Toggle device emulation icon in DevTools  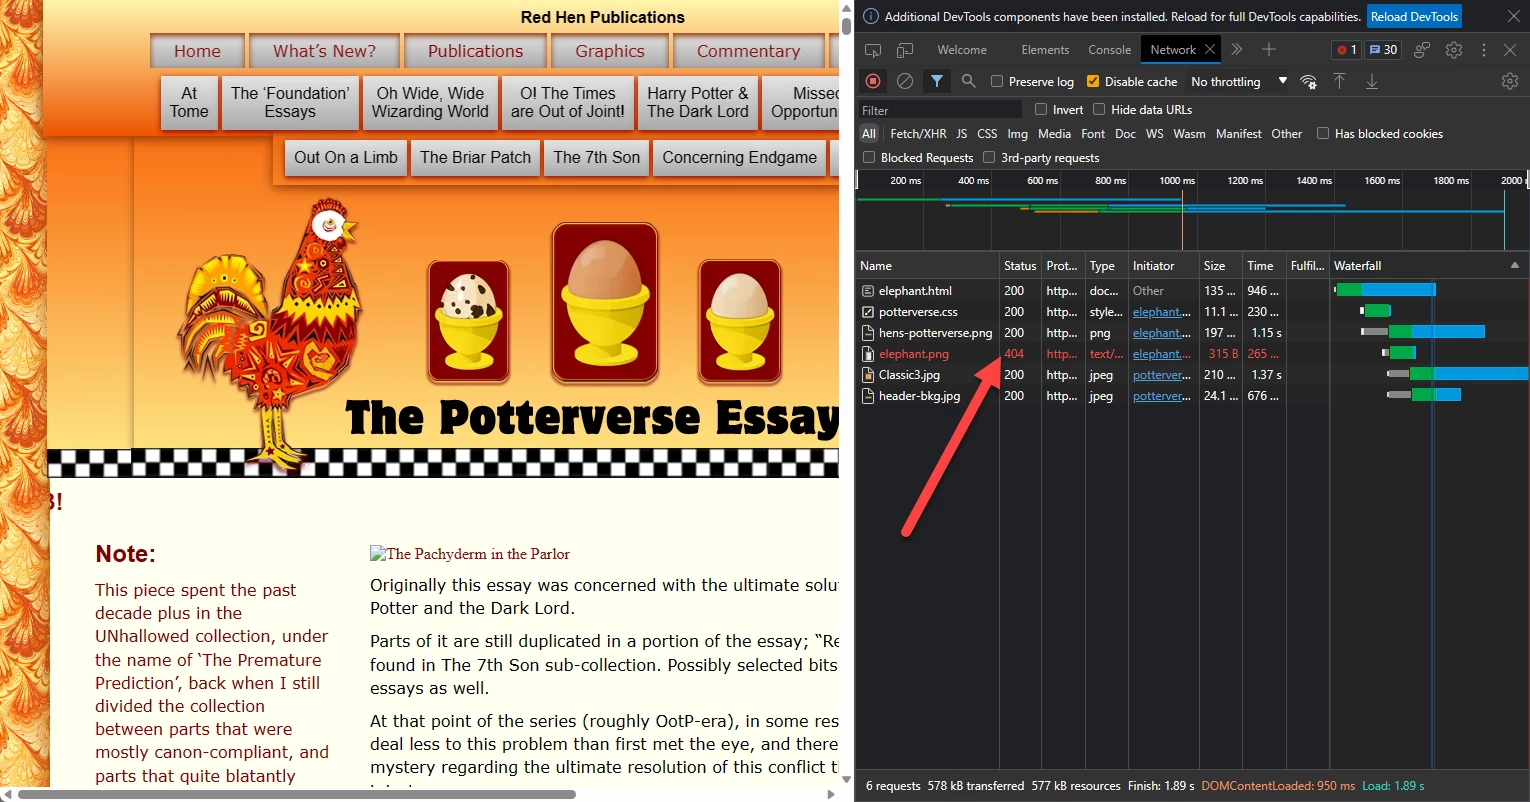905,50
